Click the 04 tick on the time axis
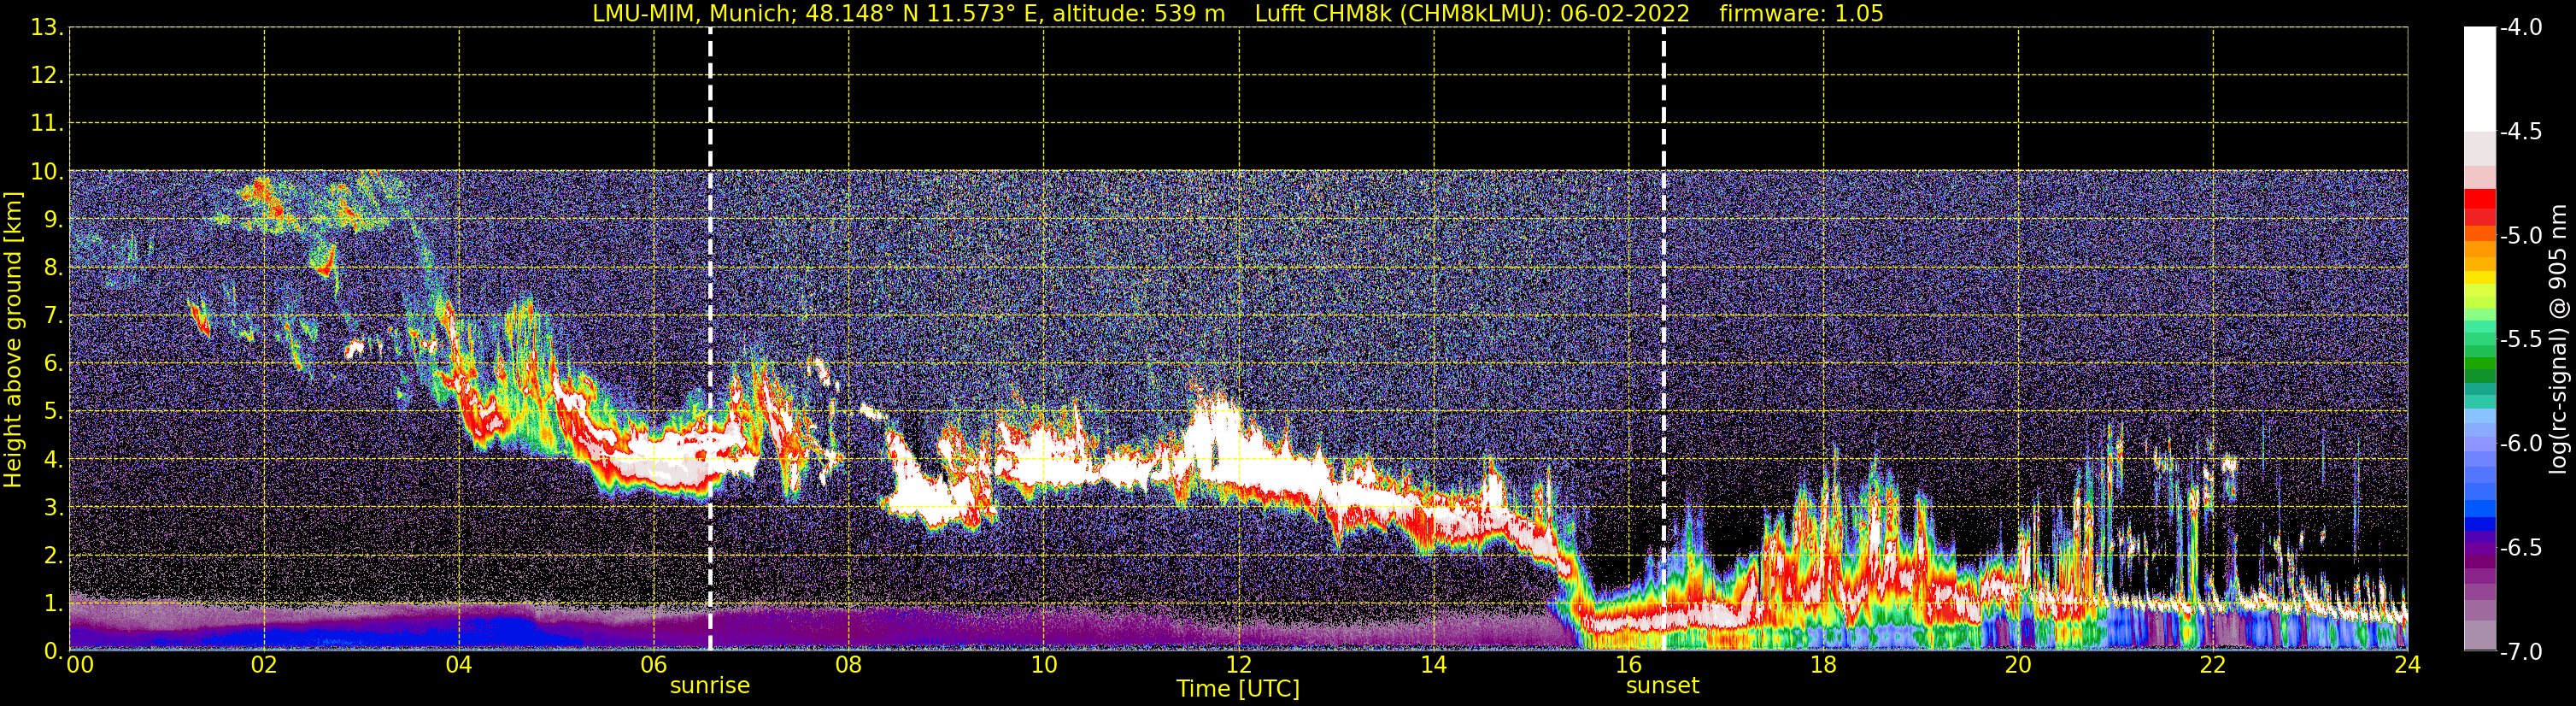The height and width of the screenshot is (706, 2576). (x=459, y=665)
